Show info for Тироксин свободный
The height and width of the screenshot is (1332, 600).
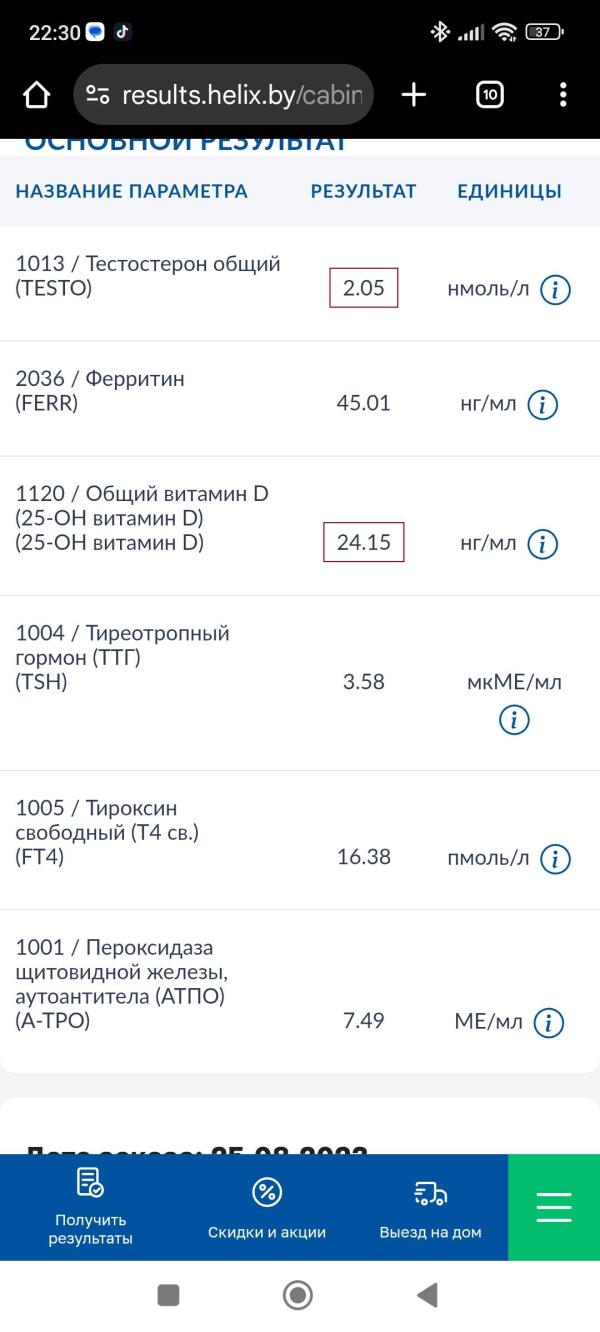click(555, 858)
